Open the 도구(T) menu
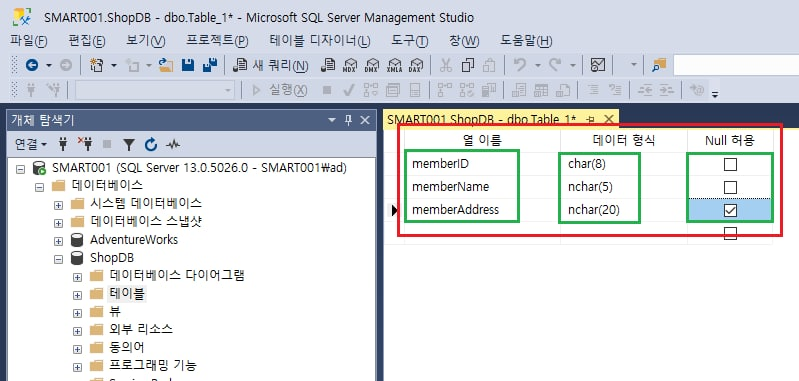The height and width of the screenshot is (381, 799). 410,41
